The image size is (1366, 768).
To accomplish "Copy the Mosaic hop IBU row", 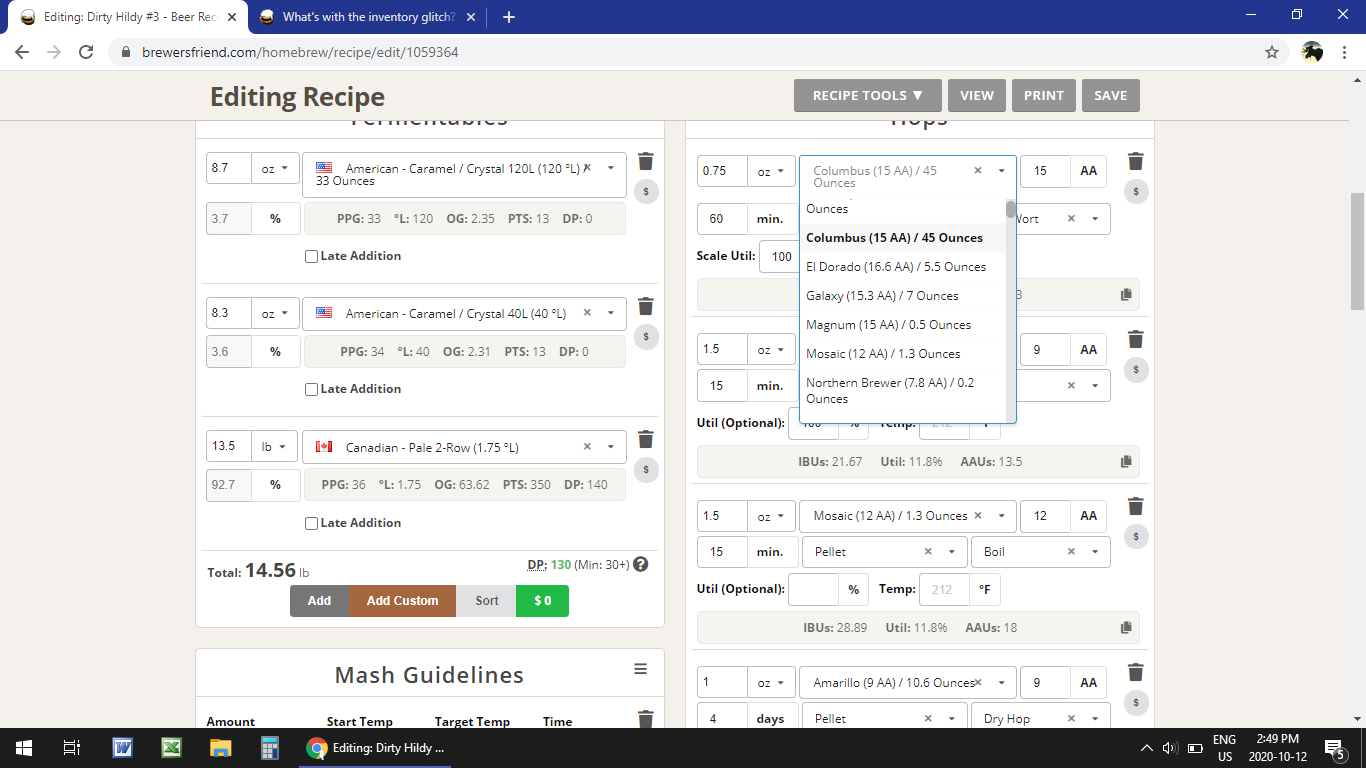I will 1126,628.
